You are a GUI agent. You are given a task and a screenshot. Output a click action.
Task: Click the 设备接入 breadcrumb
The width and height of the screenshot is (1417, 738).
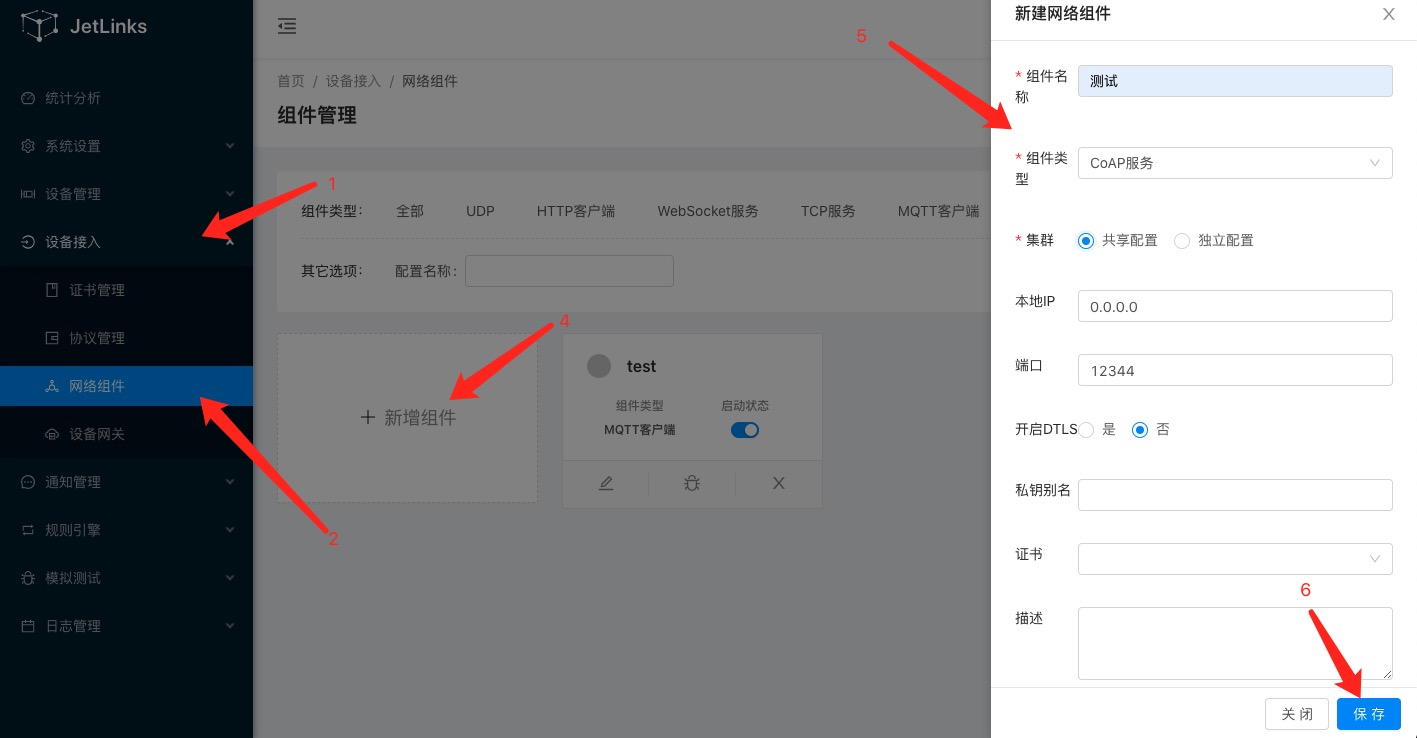pos(353,81)
